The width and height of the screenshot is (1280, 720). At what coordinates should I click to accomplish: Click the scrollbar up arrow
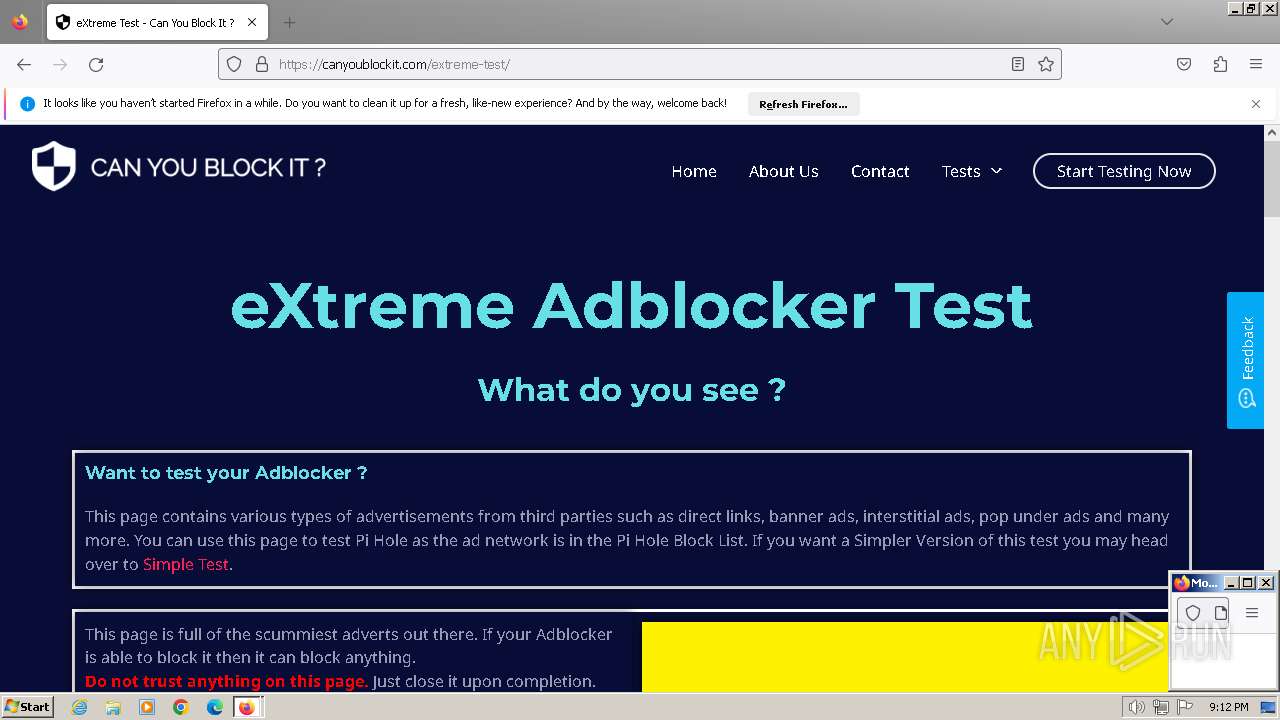pyautogui.click(x=1272, y=132)
